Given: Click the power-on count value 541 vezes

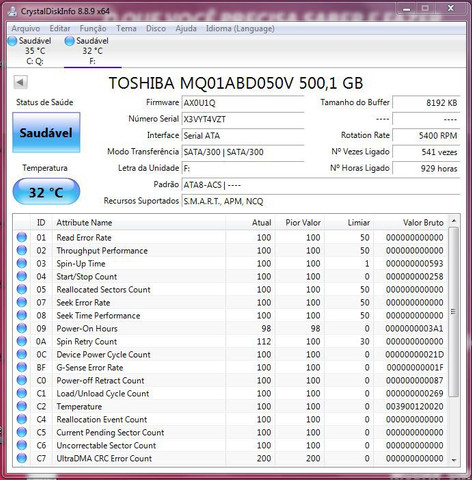Looking at the screenshot, I should pyautogui.click(x=426, y=152).
